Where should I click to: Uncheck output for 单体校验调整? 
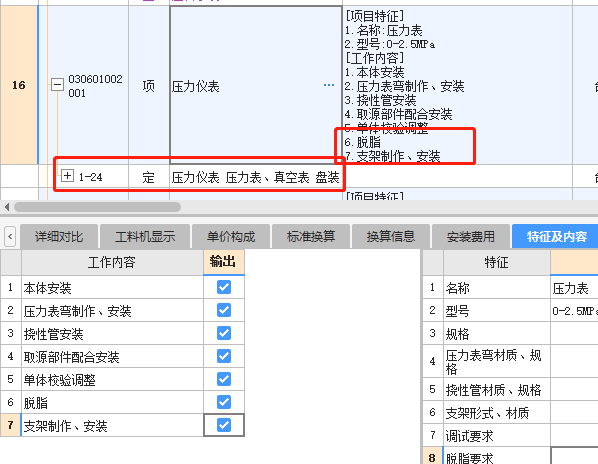(x=224, y=379)
